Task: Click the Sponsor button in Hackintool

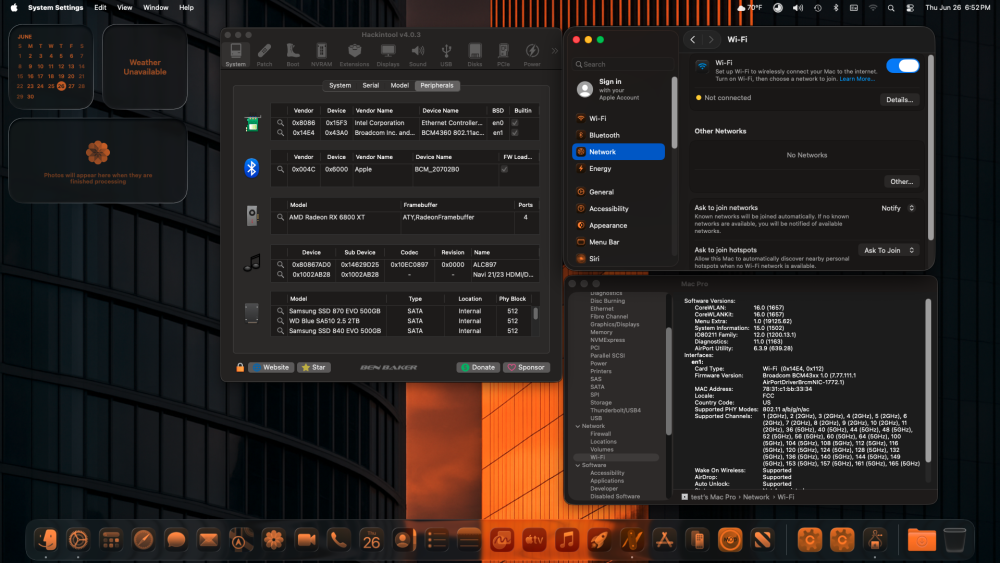Action: point(526,367)
